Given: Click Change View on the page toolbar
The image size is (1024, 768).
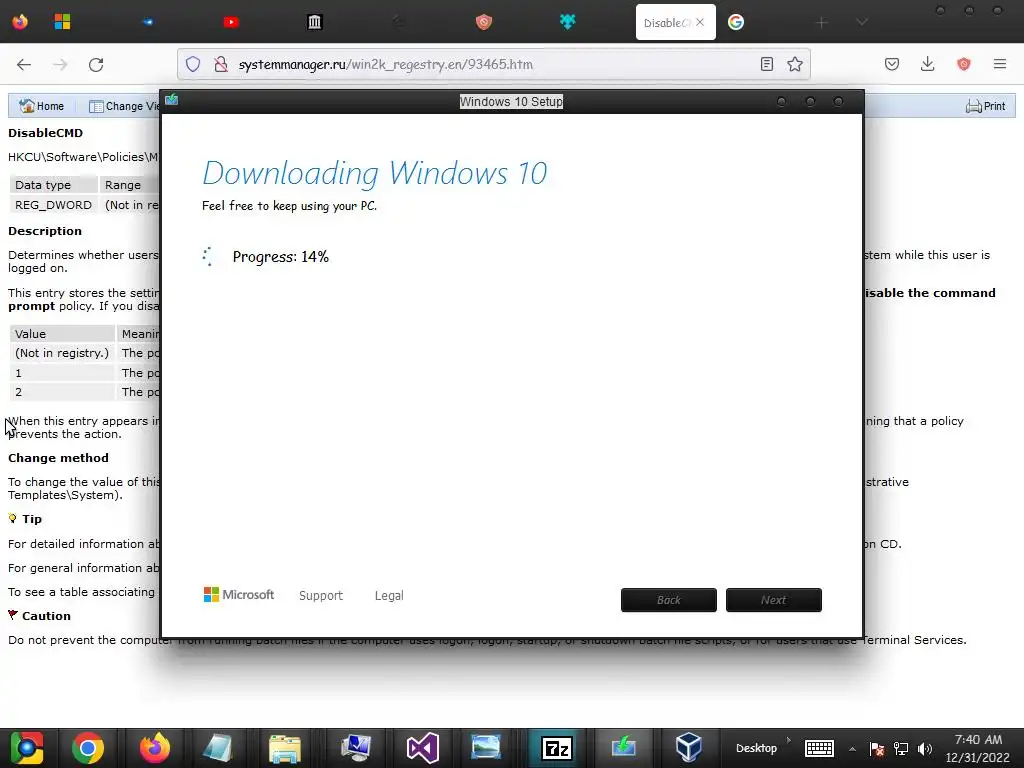Looking at the screenshot, I should tap(124, 106).
